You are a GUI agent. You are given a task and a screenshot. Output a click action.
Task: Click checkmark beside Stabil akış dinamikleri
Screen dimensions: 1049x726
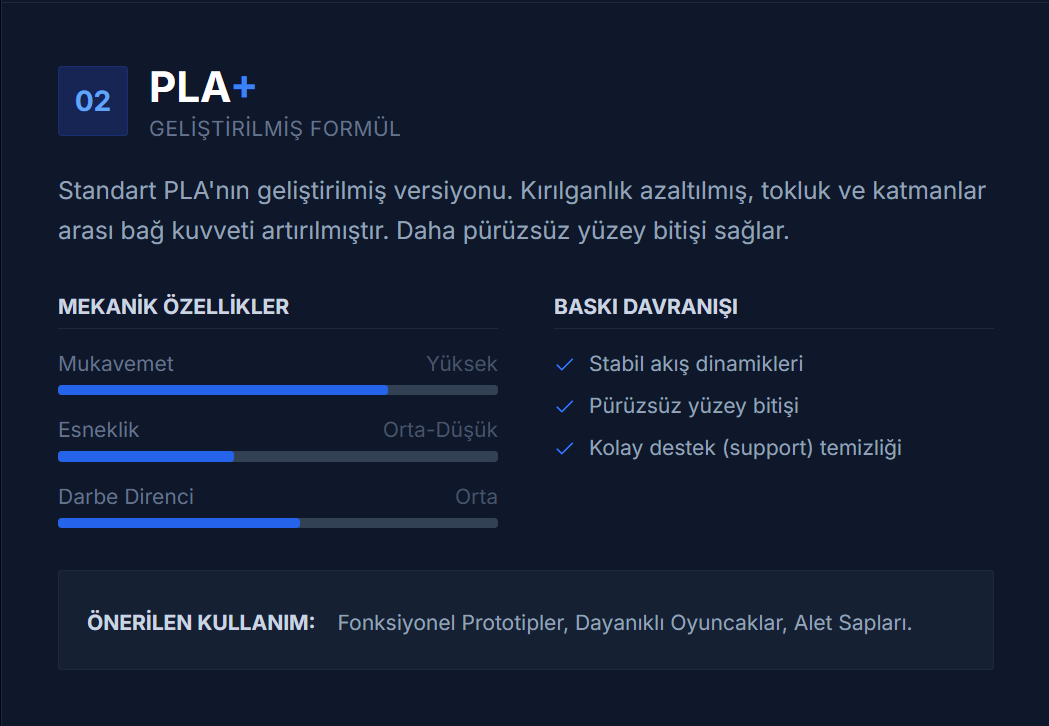point(564,365)
